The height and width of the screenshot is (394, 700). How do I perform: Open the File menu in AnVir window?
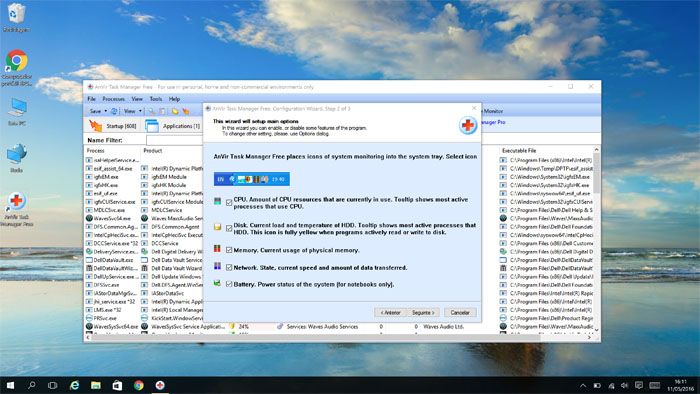pos(92,99)
